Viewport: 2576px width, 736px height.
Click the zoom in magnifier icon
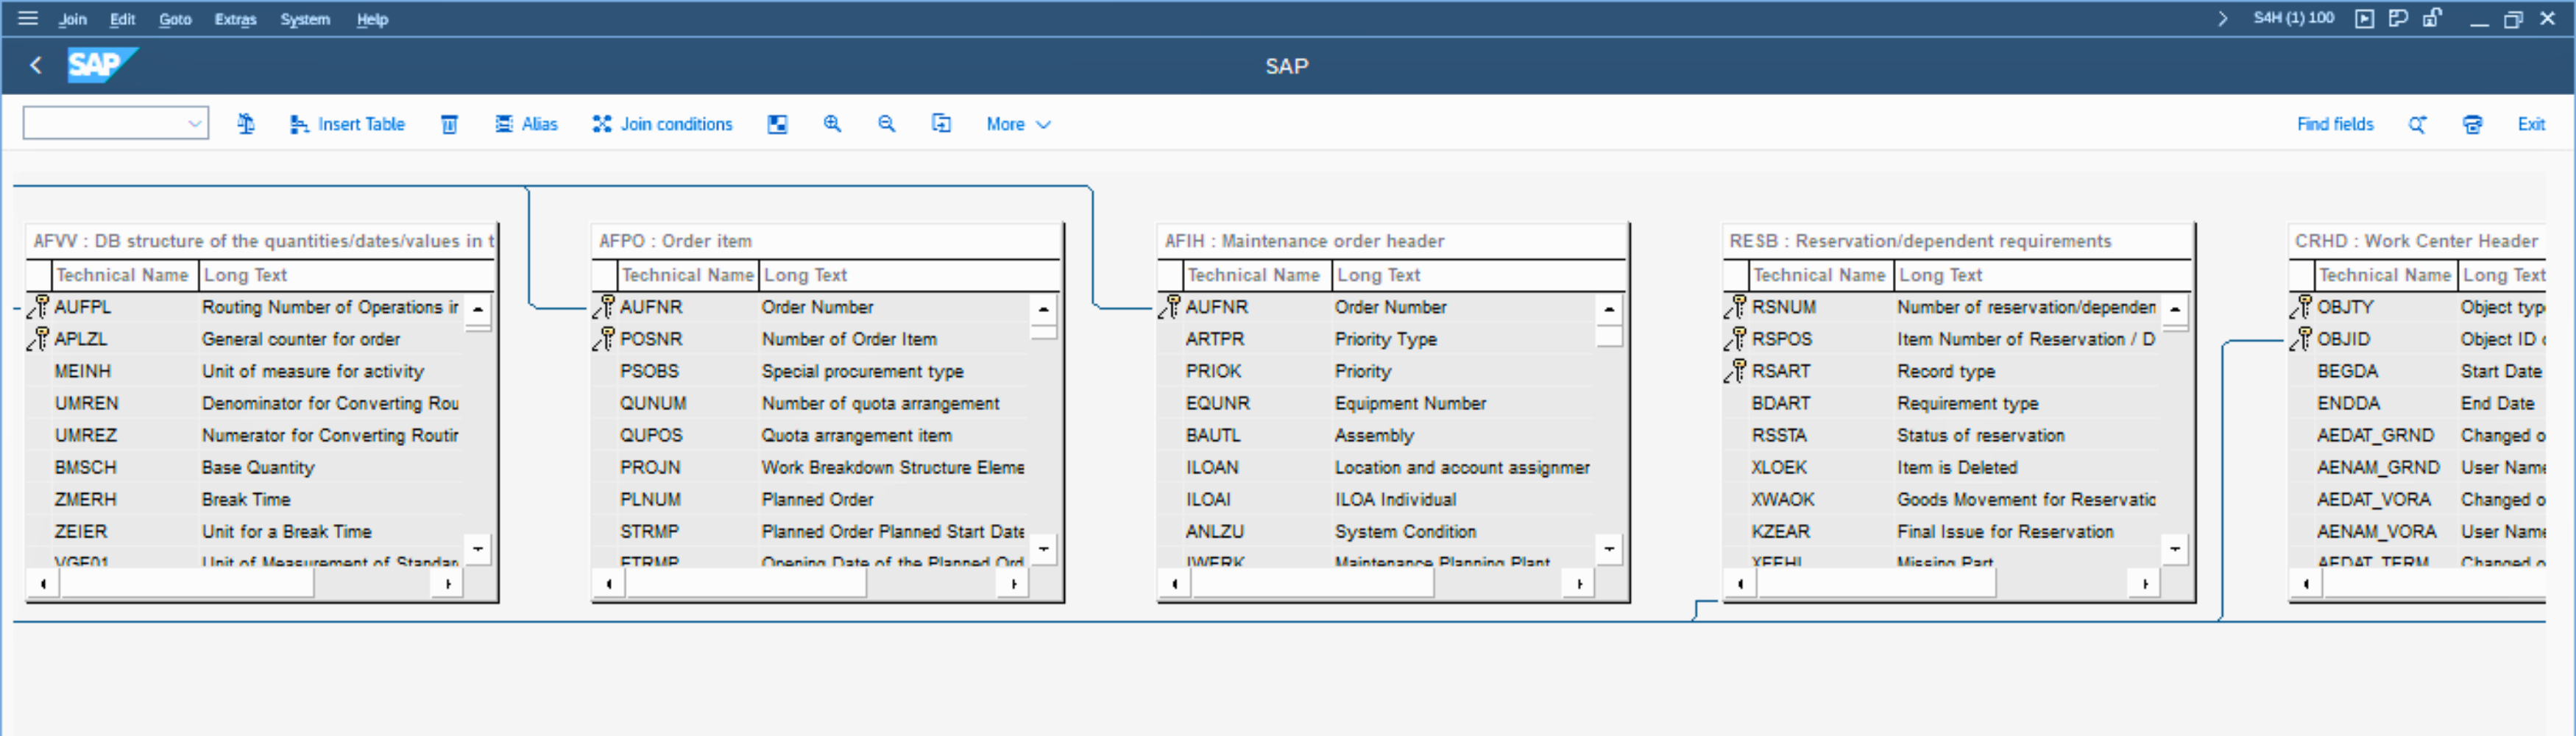[832, 124]
